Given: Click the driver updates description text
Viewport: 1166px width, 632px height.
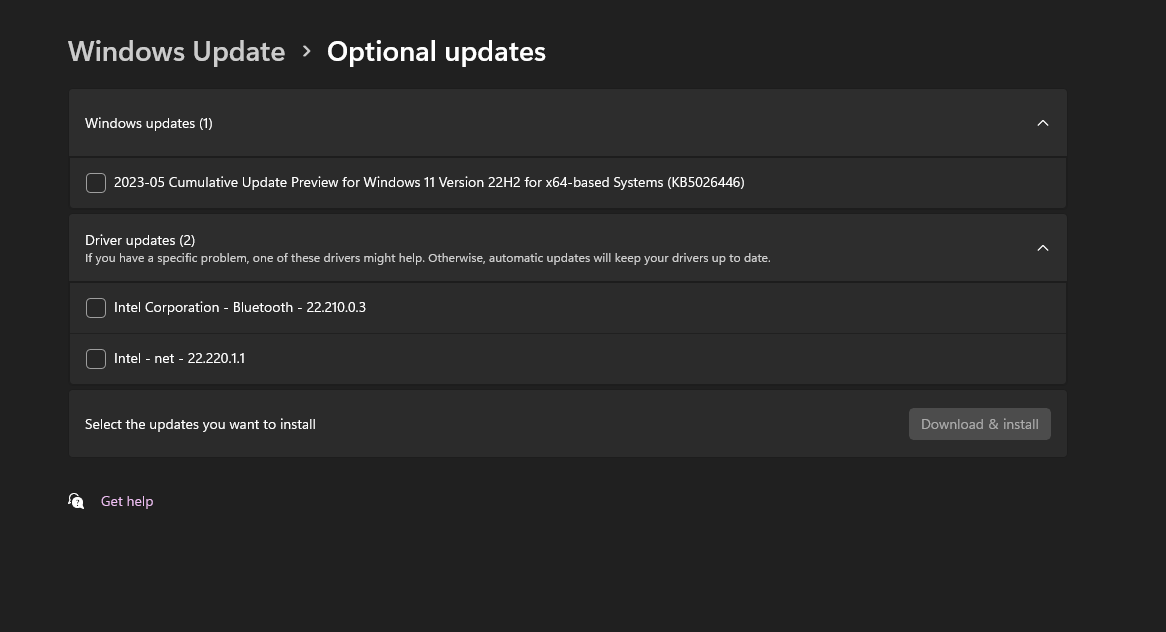Looking at the screenshot, I should coord(428,258).
